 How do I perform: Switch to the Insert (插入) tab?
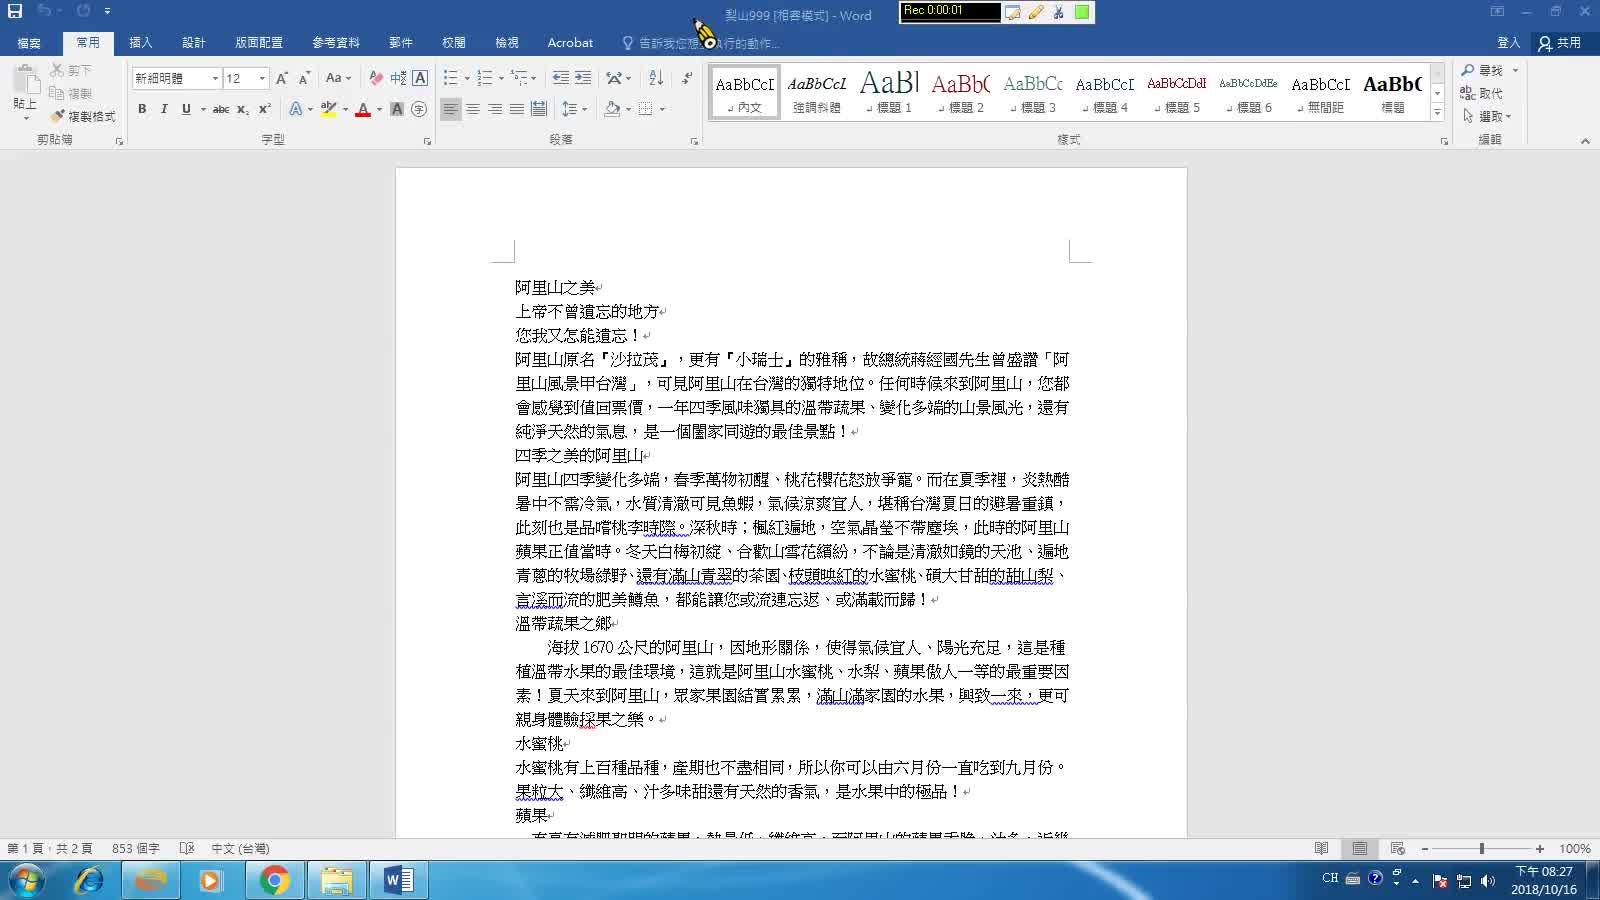pyautogui.click(x=141, y=43)
